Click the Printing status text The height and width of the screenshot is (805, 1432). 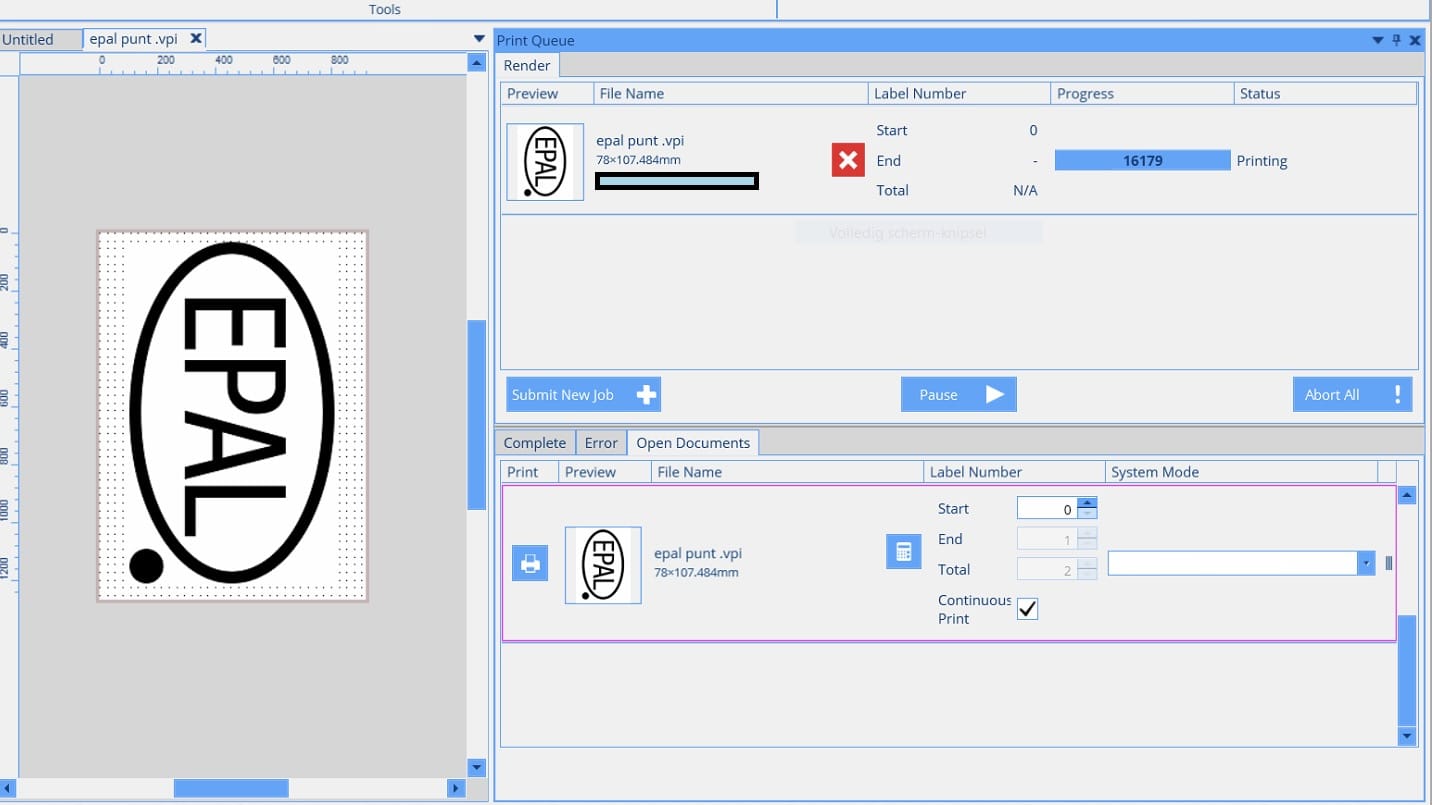click(1262, 161)
